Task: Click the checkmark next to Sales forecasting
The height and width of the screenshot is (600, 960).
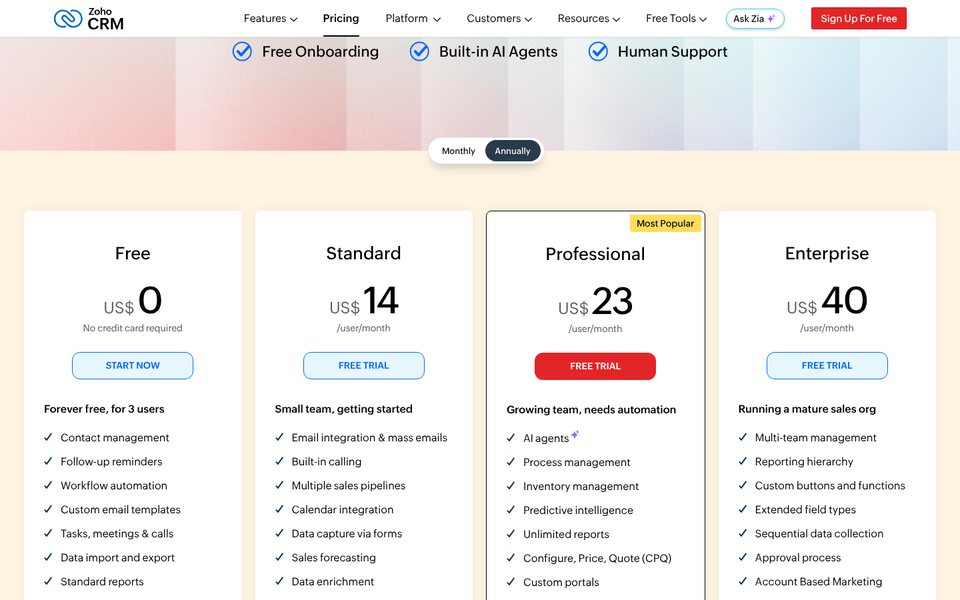Action: coord(279,557)
